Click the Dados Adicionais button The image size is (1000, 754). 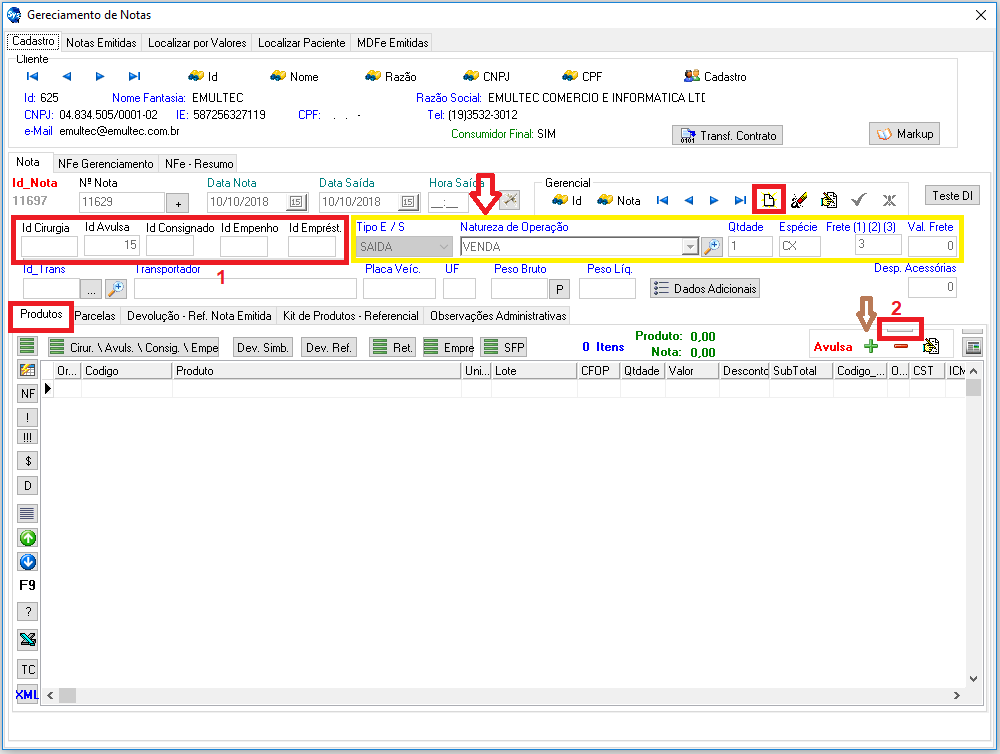(x=705, y=288)
